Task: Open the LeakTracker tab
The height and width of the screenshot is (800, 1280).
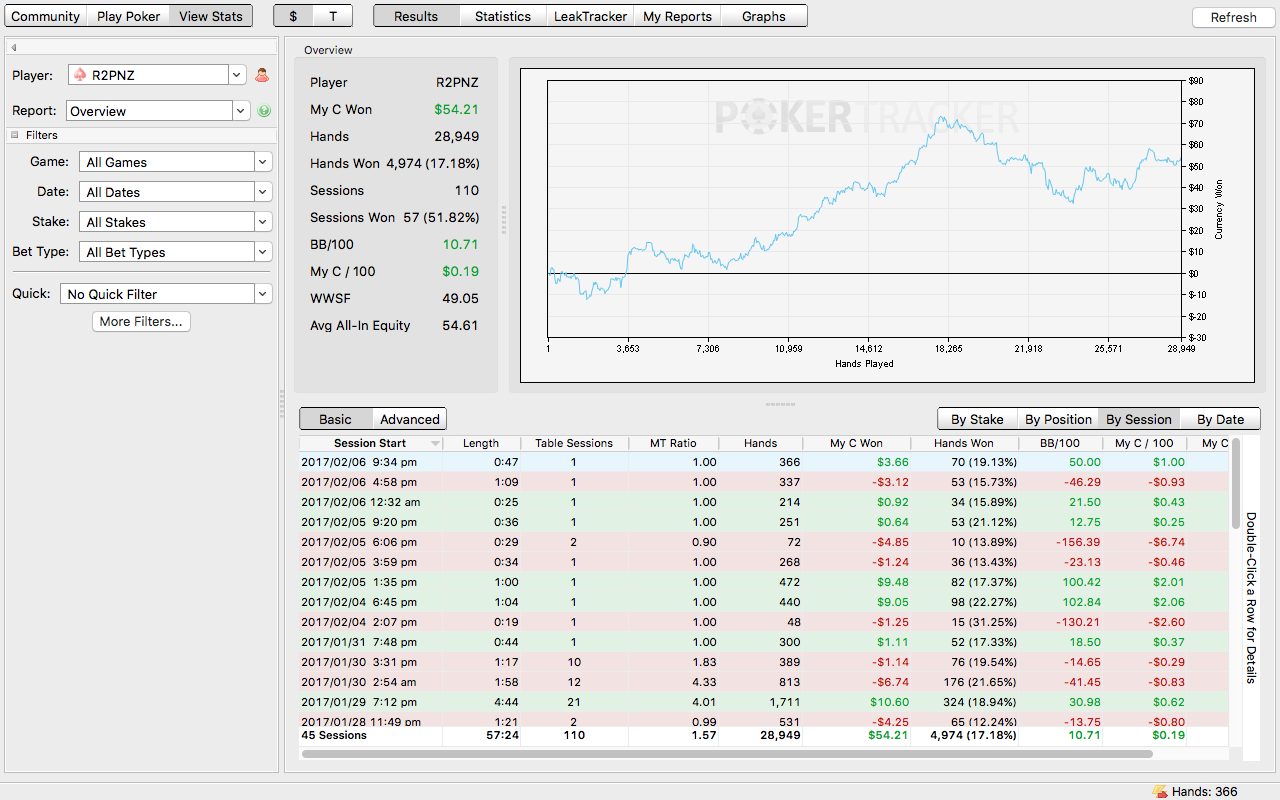Action: pos(590,16)
